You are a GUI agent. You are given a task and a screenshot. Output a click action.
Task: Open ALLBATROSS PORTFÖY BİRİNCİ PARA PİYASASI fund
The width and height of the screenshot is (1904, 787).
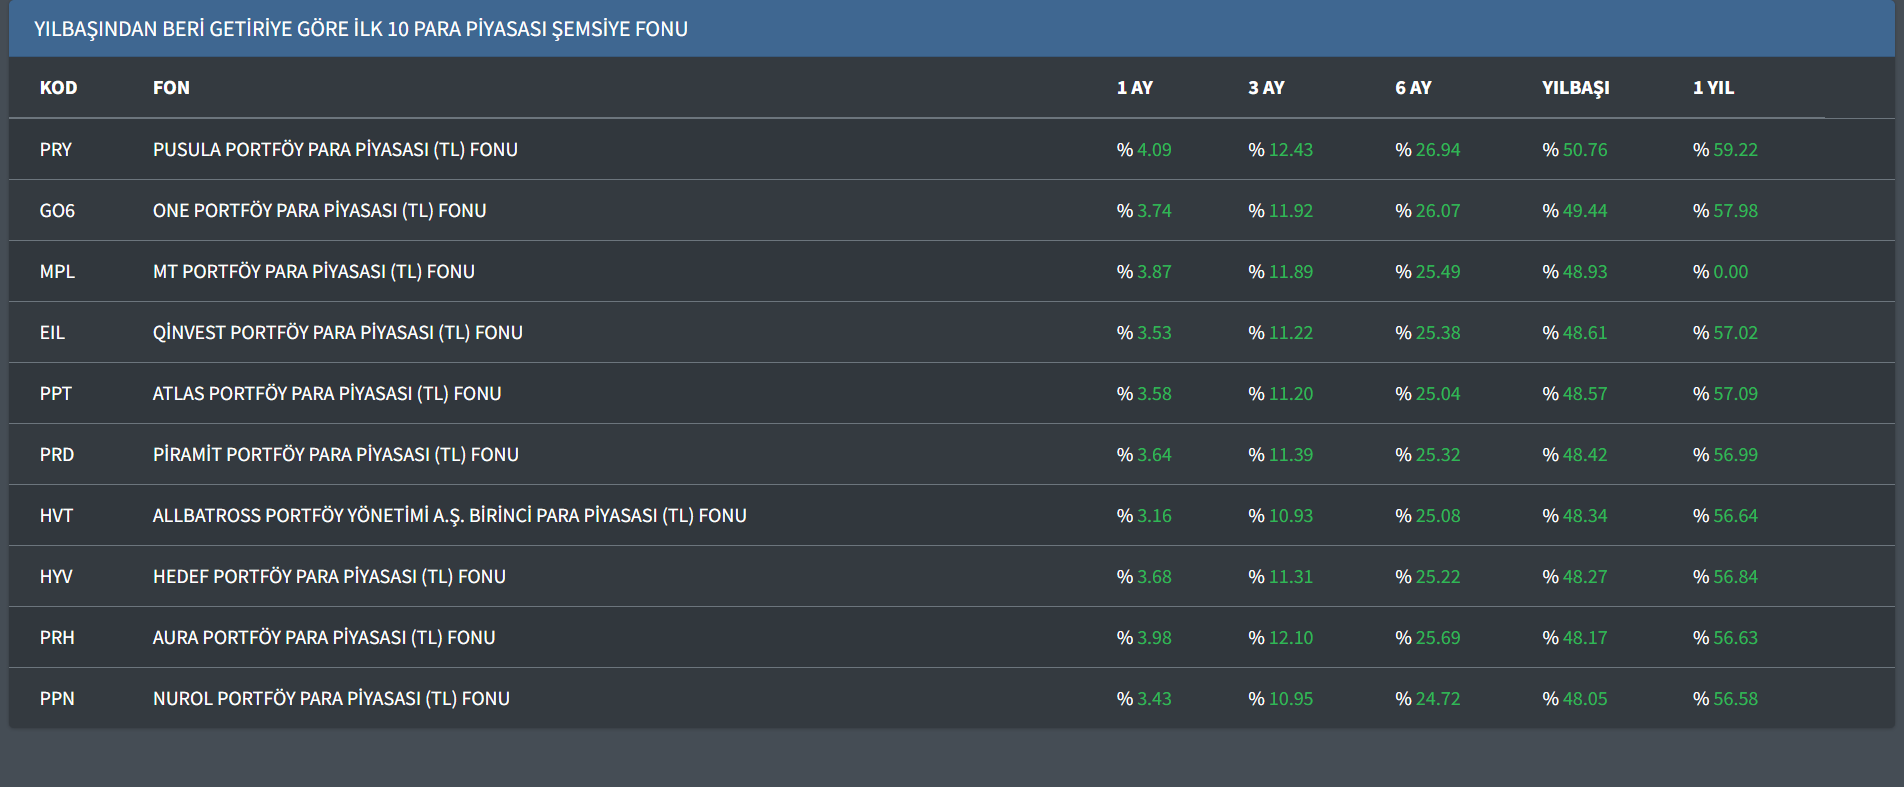coord(449,516)
